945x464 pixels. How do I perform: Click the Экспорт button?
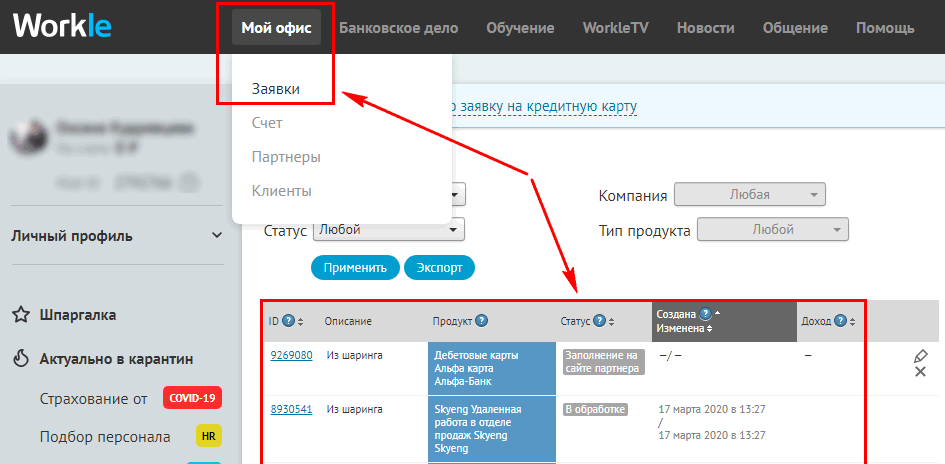[x=439, y=268]
